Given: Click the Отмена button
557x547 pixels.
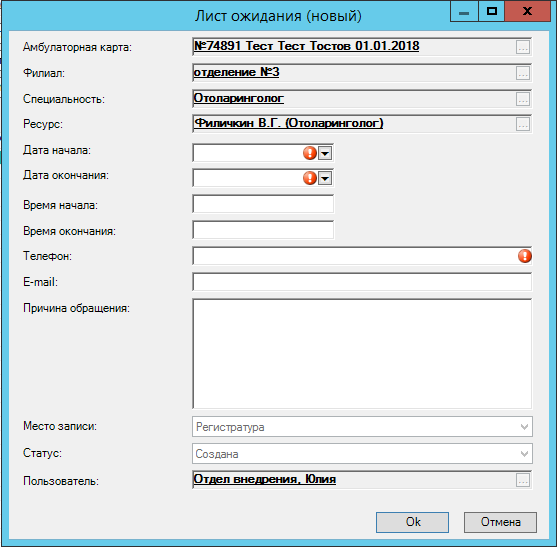Looking at the screenshot, I should [500, 522].
